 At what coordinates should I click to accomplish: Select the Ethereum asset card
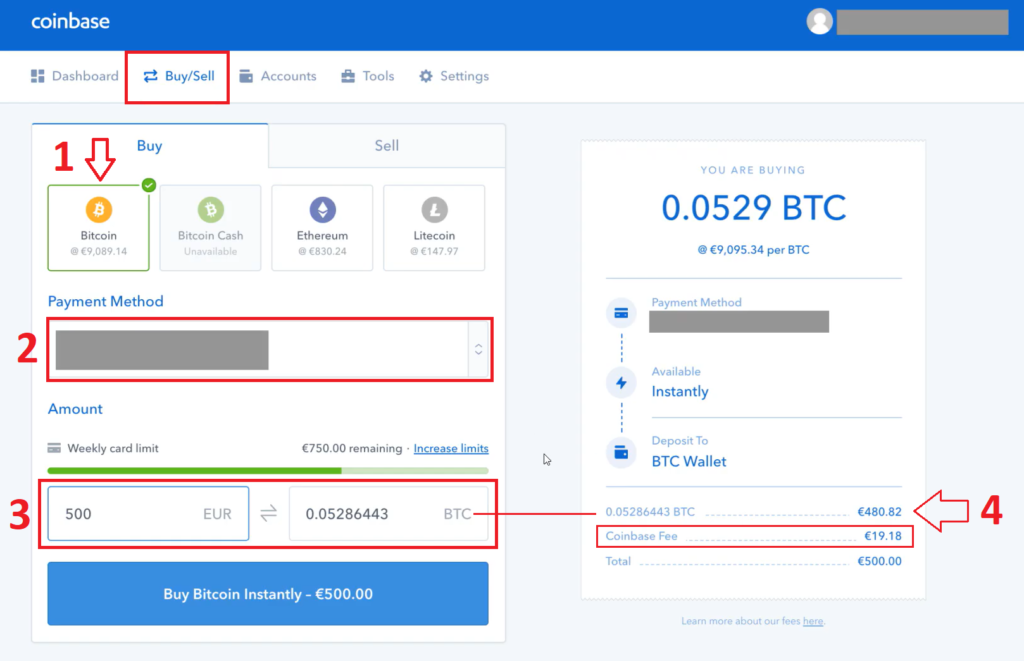coord(322,228)
